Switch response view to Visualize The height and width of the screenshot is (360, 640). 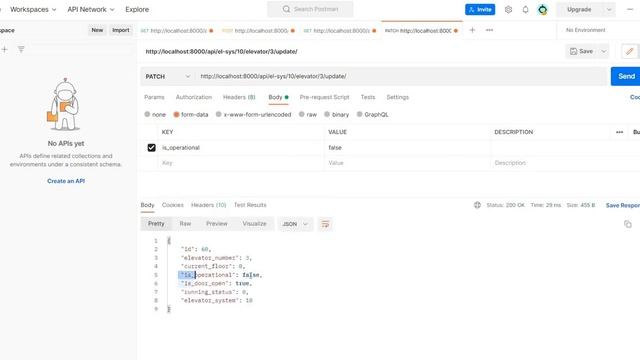click(254, 224)
